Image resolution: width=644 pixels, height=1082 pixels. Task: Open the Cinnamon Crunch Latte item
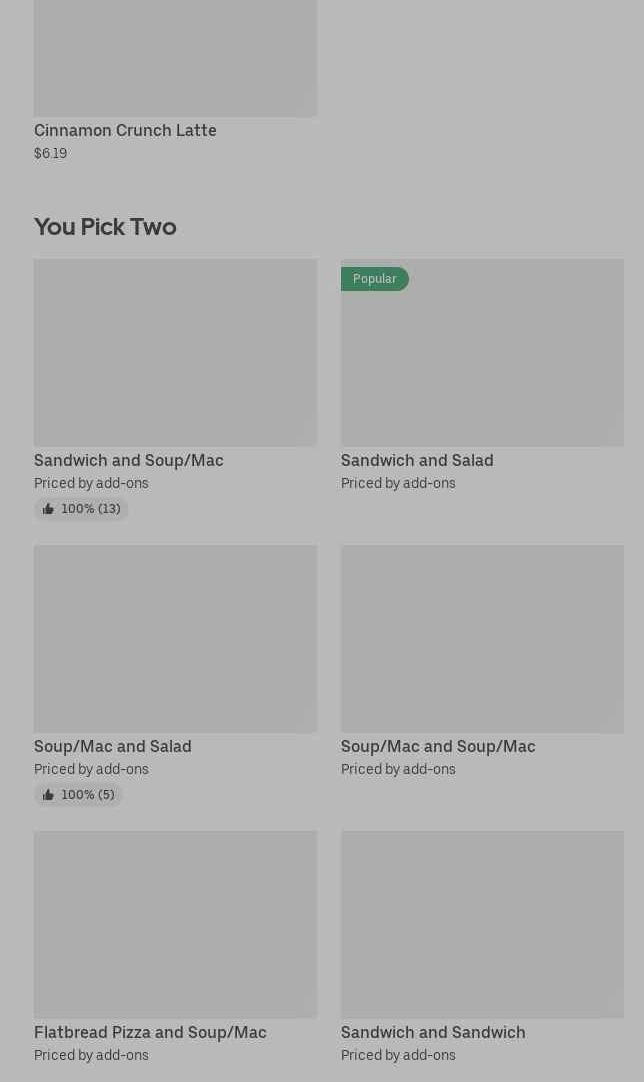(125, 130)
